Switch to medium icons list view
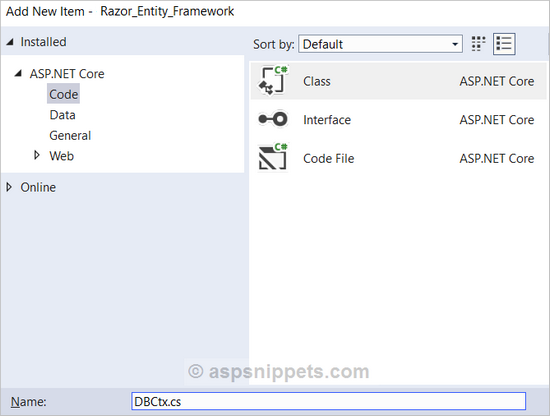 pos(504,44)
